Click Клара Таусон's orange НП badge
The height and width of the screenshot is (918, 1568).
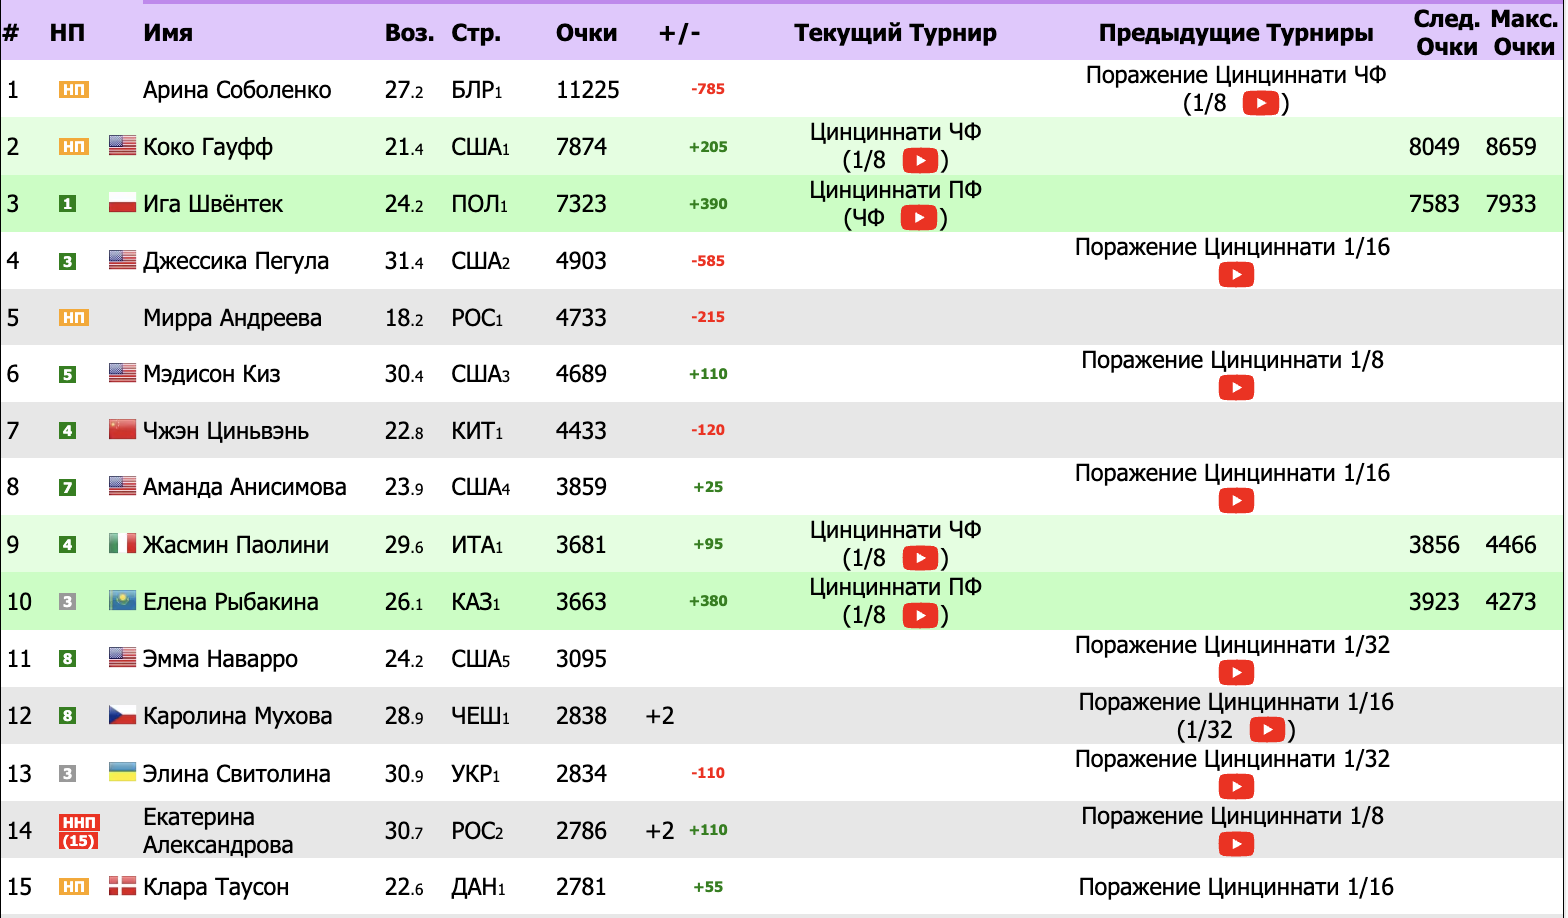pos(74,887)
